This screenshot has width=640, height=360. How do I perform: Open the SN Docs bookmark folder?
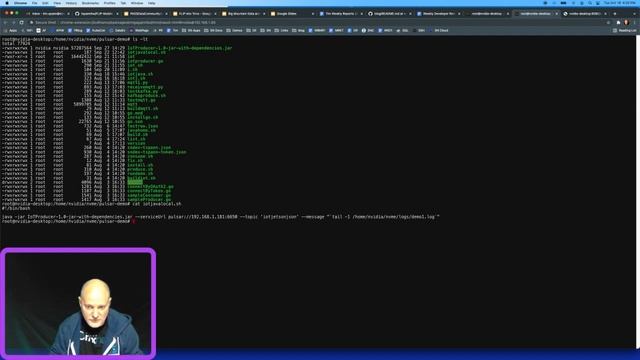tap(213, 30)
